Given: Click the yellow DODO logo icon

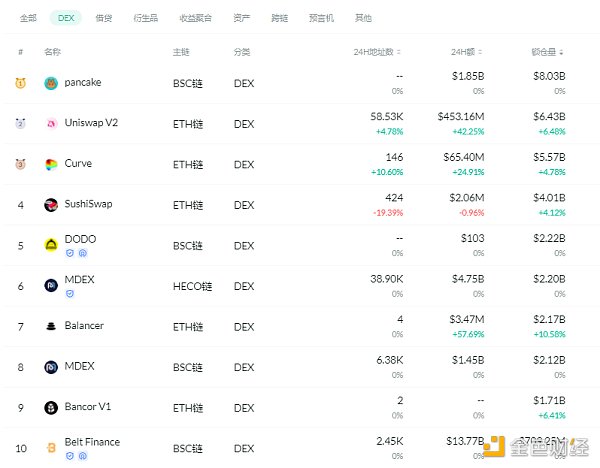Looking at the screenshot, I should (x=51, y=243).
